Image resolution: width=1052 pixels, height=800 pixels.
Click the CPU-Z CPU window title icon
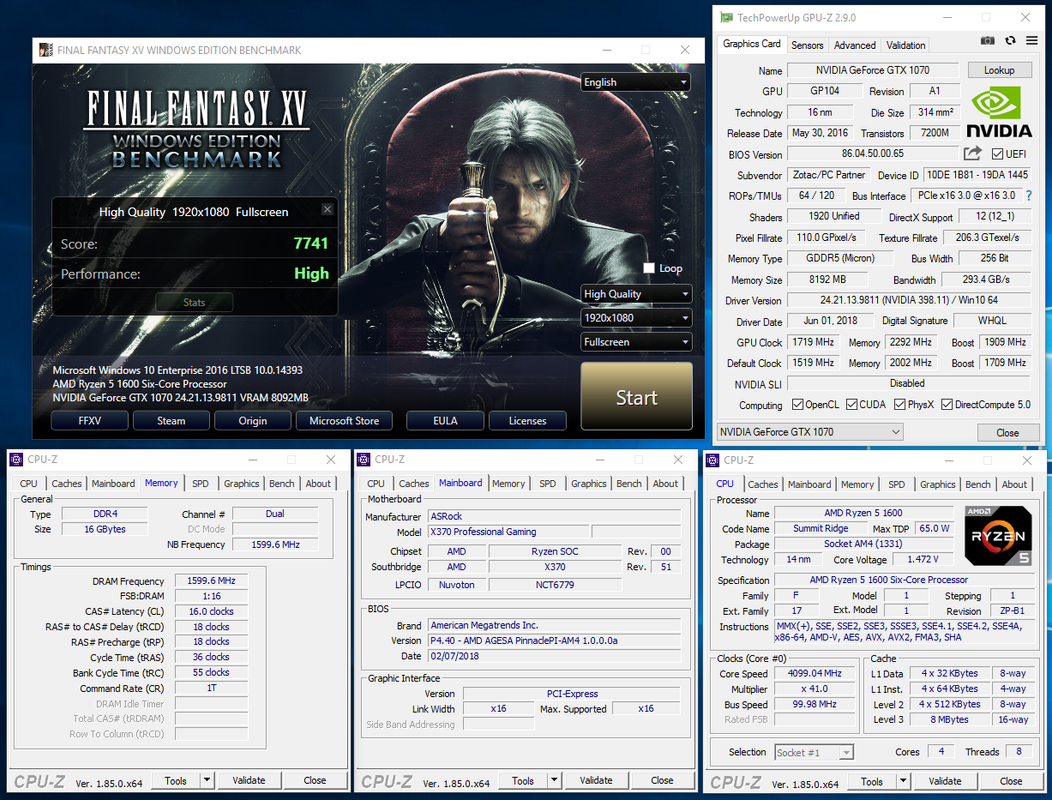[x=713, y=460]
